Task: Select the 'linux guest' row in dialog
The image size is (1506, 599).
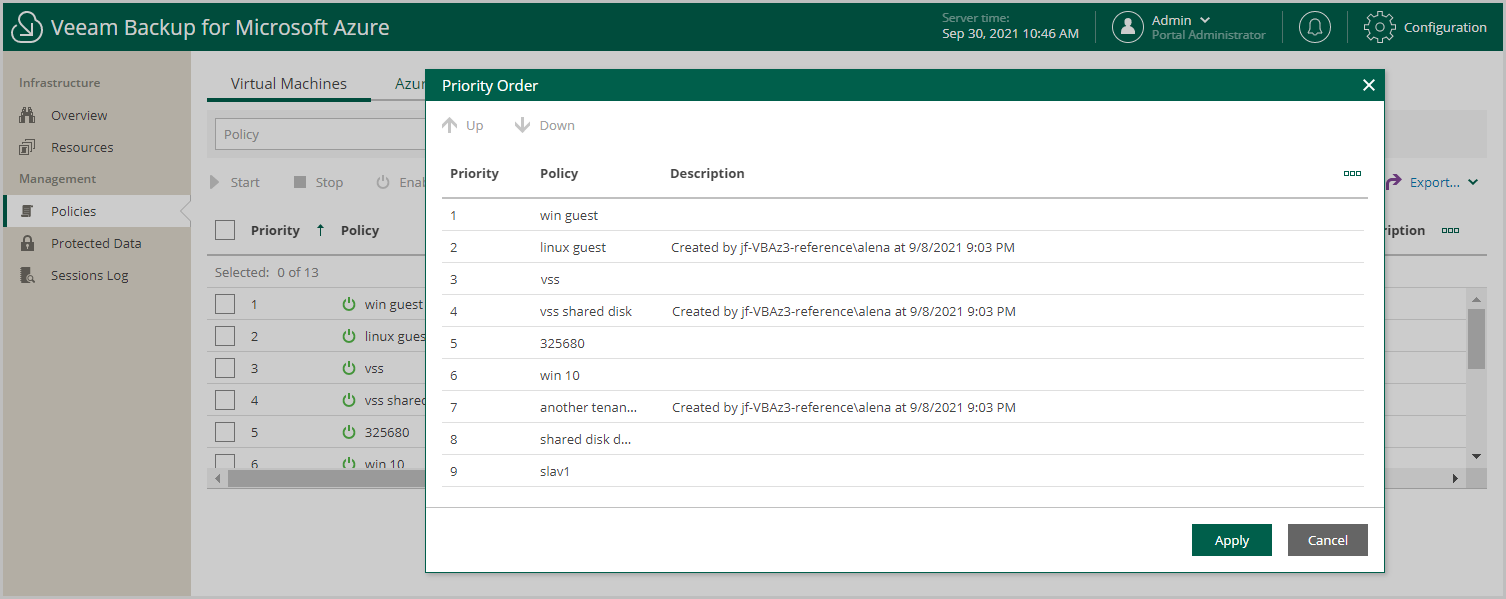Action: tap(903, 247)
